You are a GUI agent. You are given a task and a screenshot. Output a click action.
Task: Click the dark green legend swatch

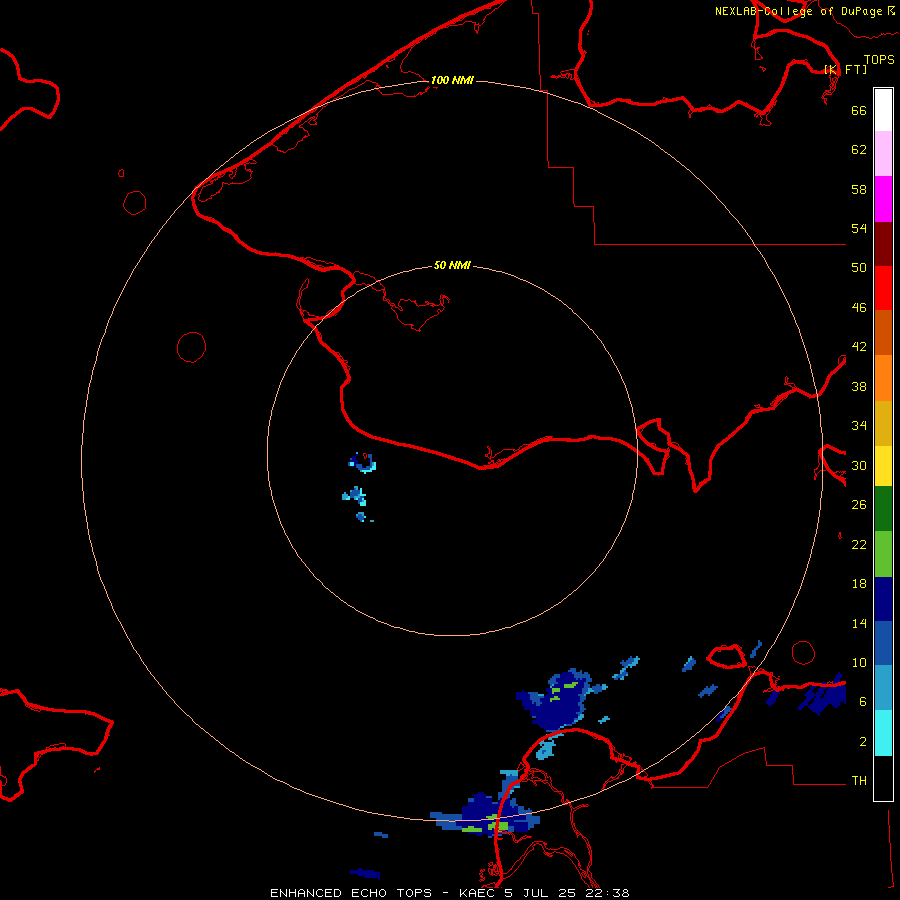(883, 509)
